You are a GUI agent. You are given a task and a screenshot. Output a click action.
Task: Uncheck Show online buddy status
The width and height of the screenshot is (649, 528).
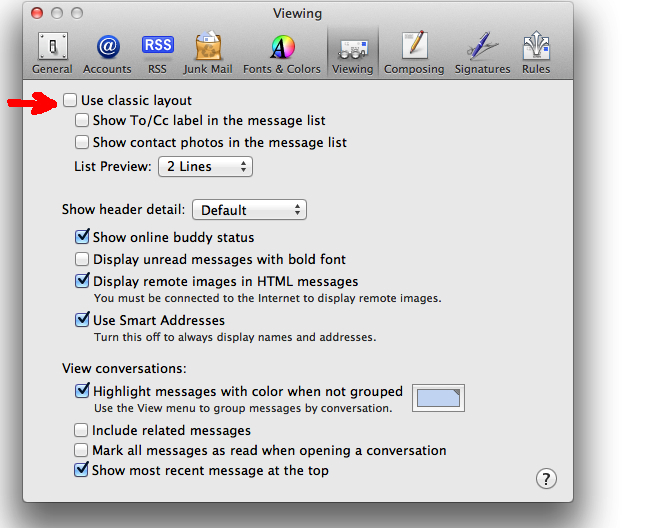pyautogui.click(x=82, y=237)
